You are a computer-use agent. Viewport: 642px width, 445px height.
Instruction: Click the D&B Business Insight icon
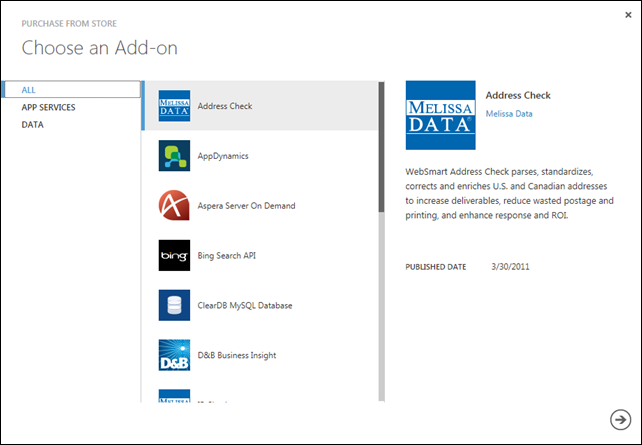[x=174, y=355]
